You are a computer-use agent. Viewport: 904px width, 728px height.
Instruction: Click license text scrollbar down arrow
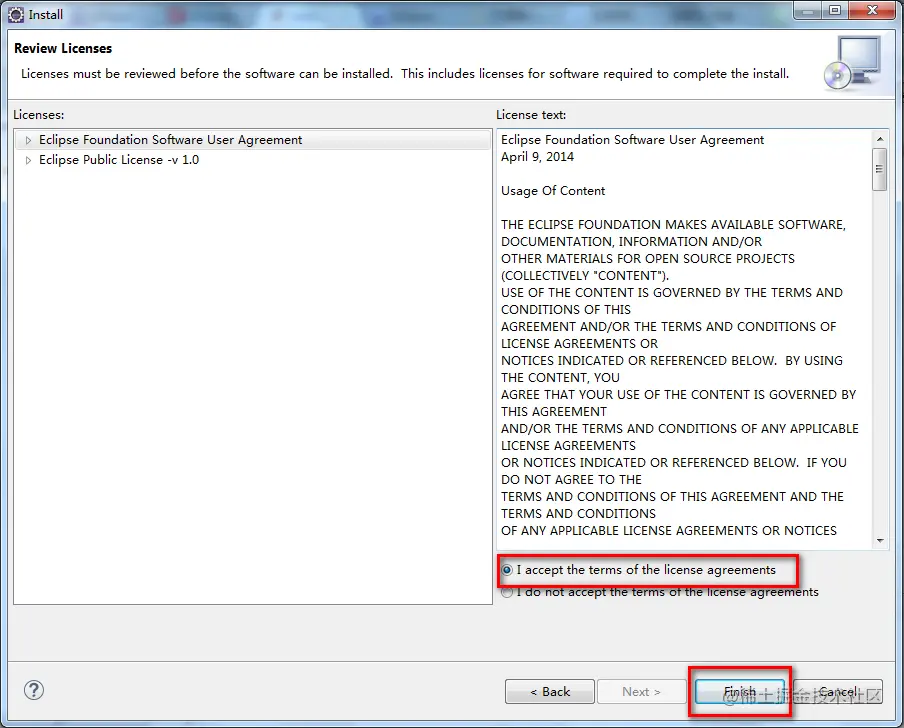[x=880, y=541]
